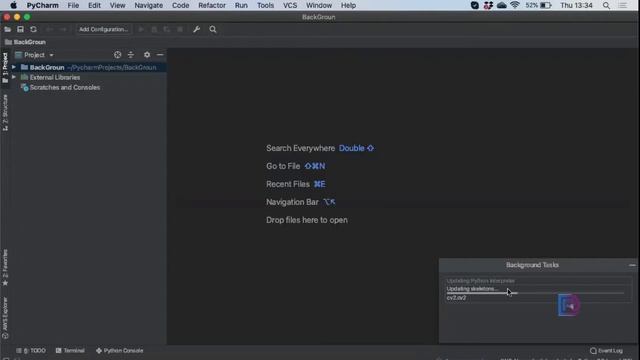The height and width of the screenshot is (360, 640).
Task: Click the Run play icon
Action: tap(141, 29)
